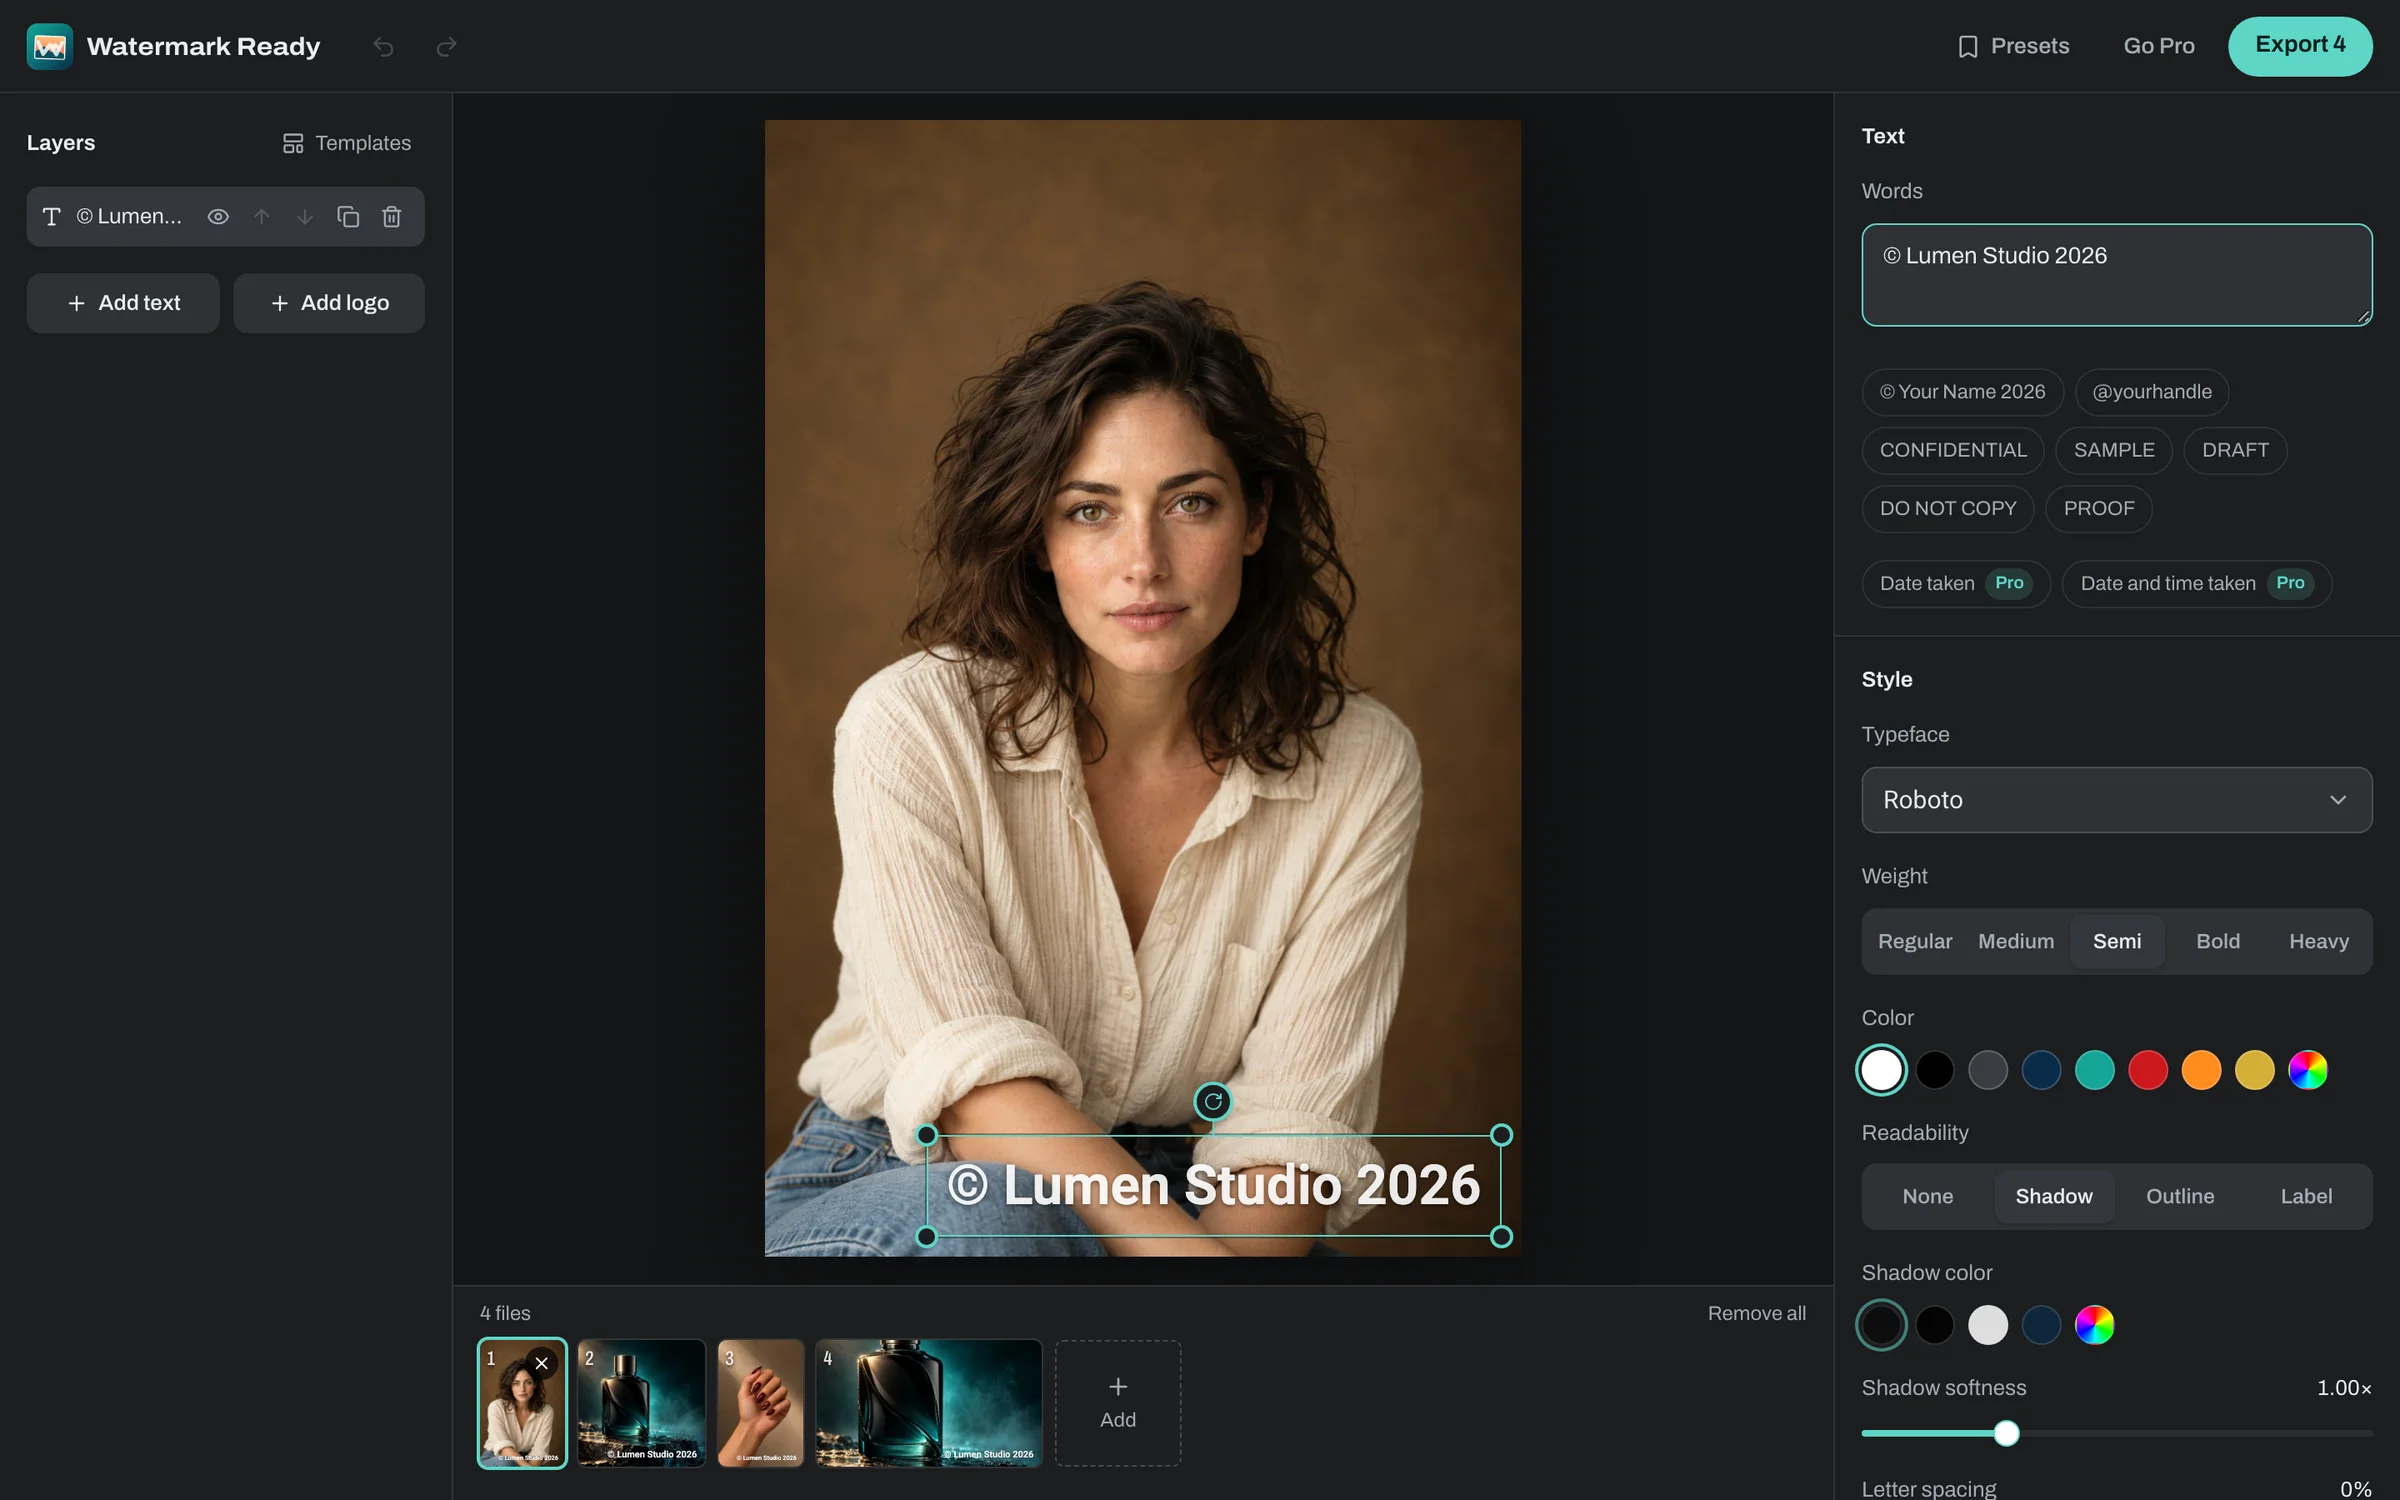Viewport: 2400px width, 1500px height.
Task: Open the Templates panel
Action: [x=347, y=143]
